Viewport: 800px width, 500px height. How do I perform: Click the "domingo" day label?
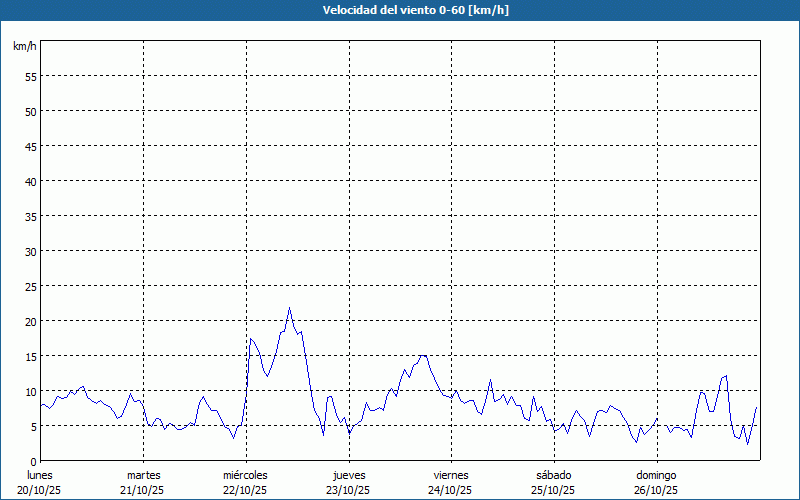click(655, 475)
